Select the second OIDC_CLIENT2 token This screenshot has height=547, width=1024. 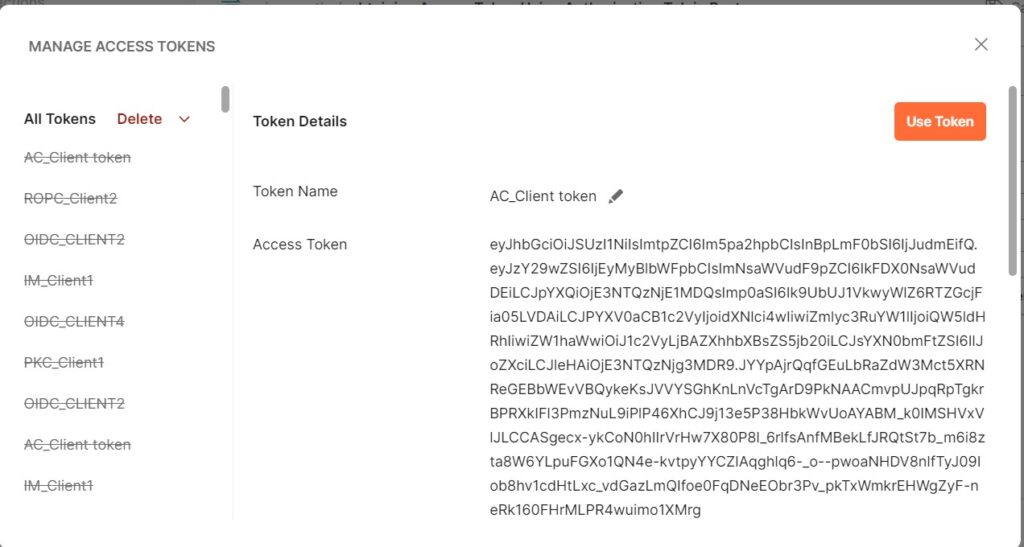coord(74,404)
